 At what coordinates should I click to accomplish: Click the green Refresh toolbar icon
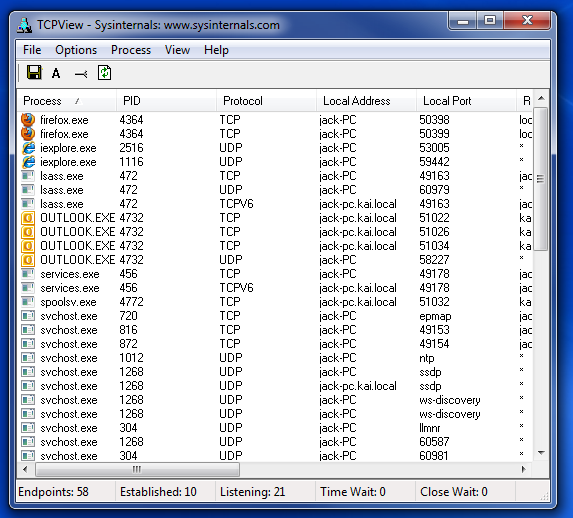click(105, 73)
